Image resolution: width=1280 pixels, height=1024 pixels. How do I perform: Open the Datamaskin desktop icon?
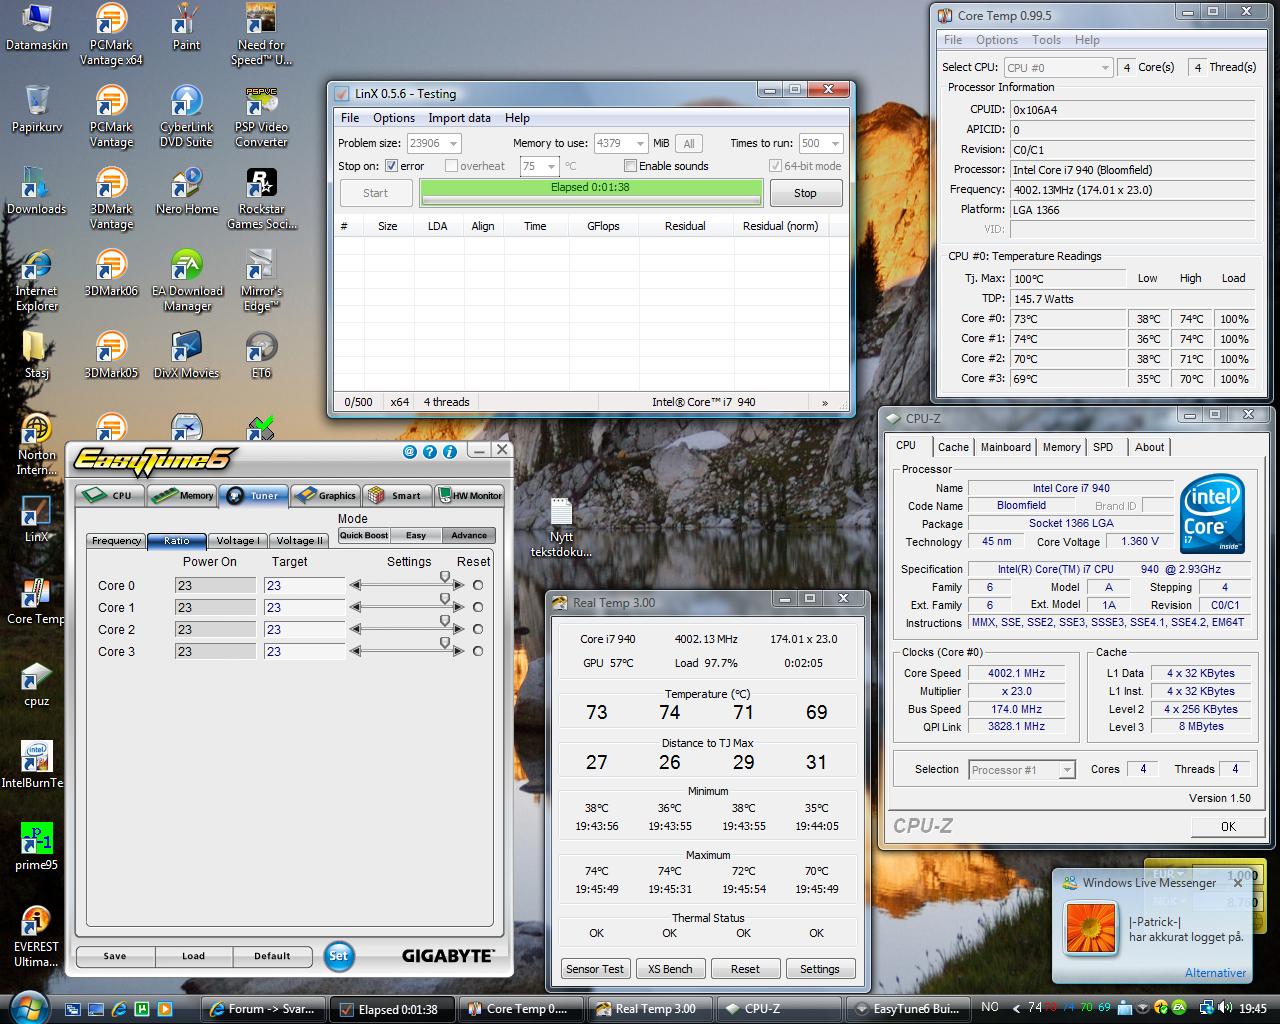pos(37,28)
